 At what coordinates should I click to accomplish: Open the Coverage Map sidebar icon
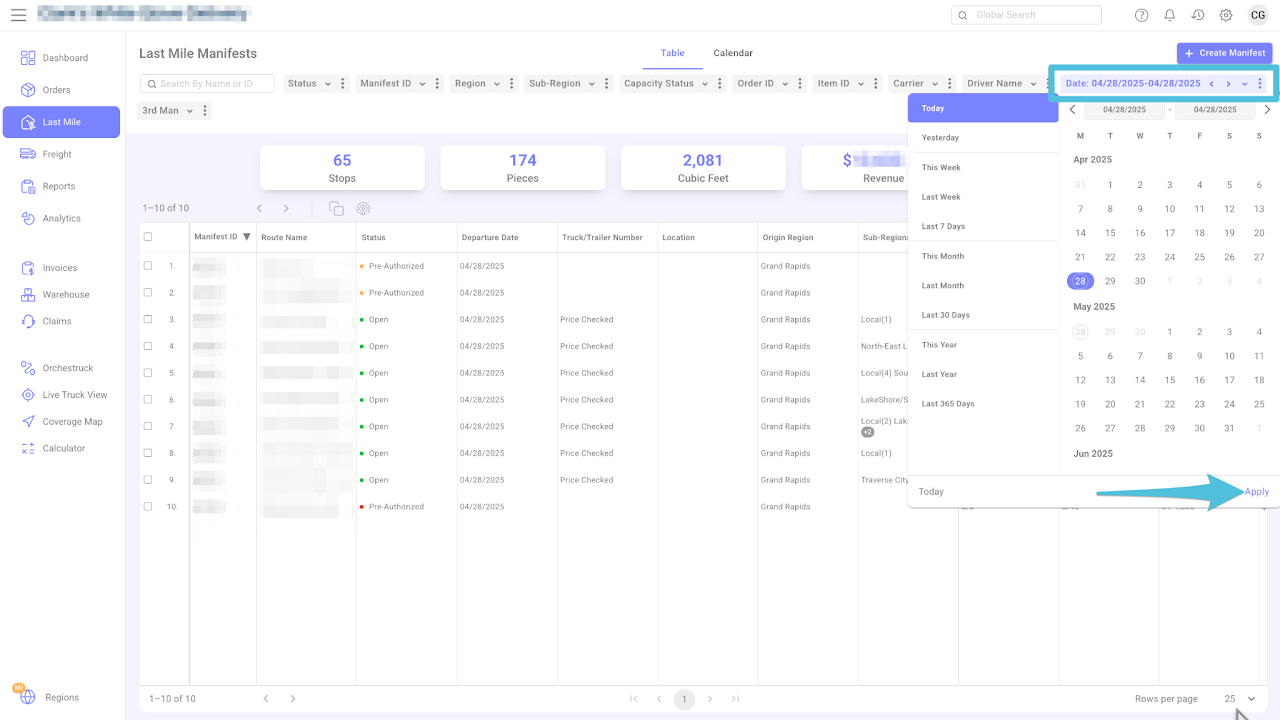pos(28,422)
